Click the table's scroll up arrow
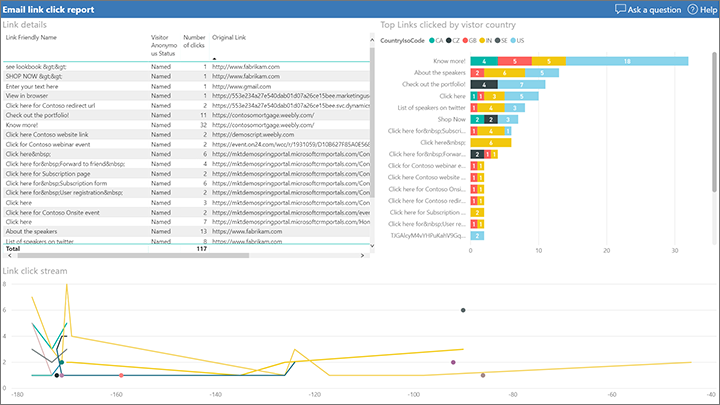 point(372,40)
